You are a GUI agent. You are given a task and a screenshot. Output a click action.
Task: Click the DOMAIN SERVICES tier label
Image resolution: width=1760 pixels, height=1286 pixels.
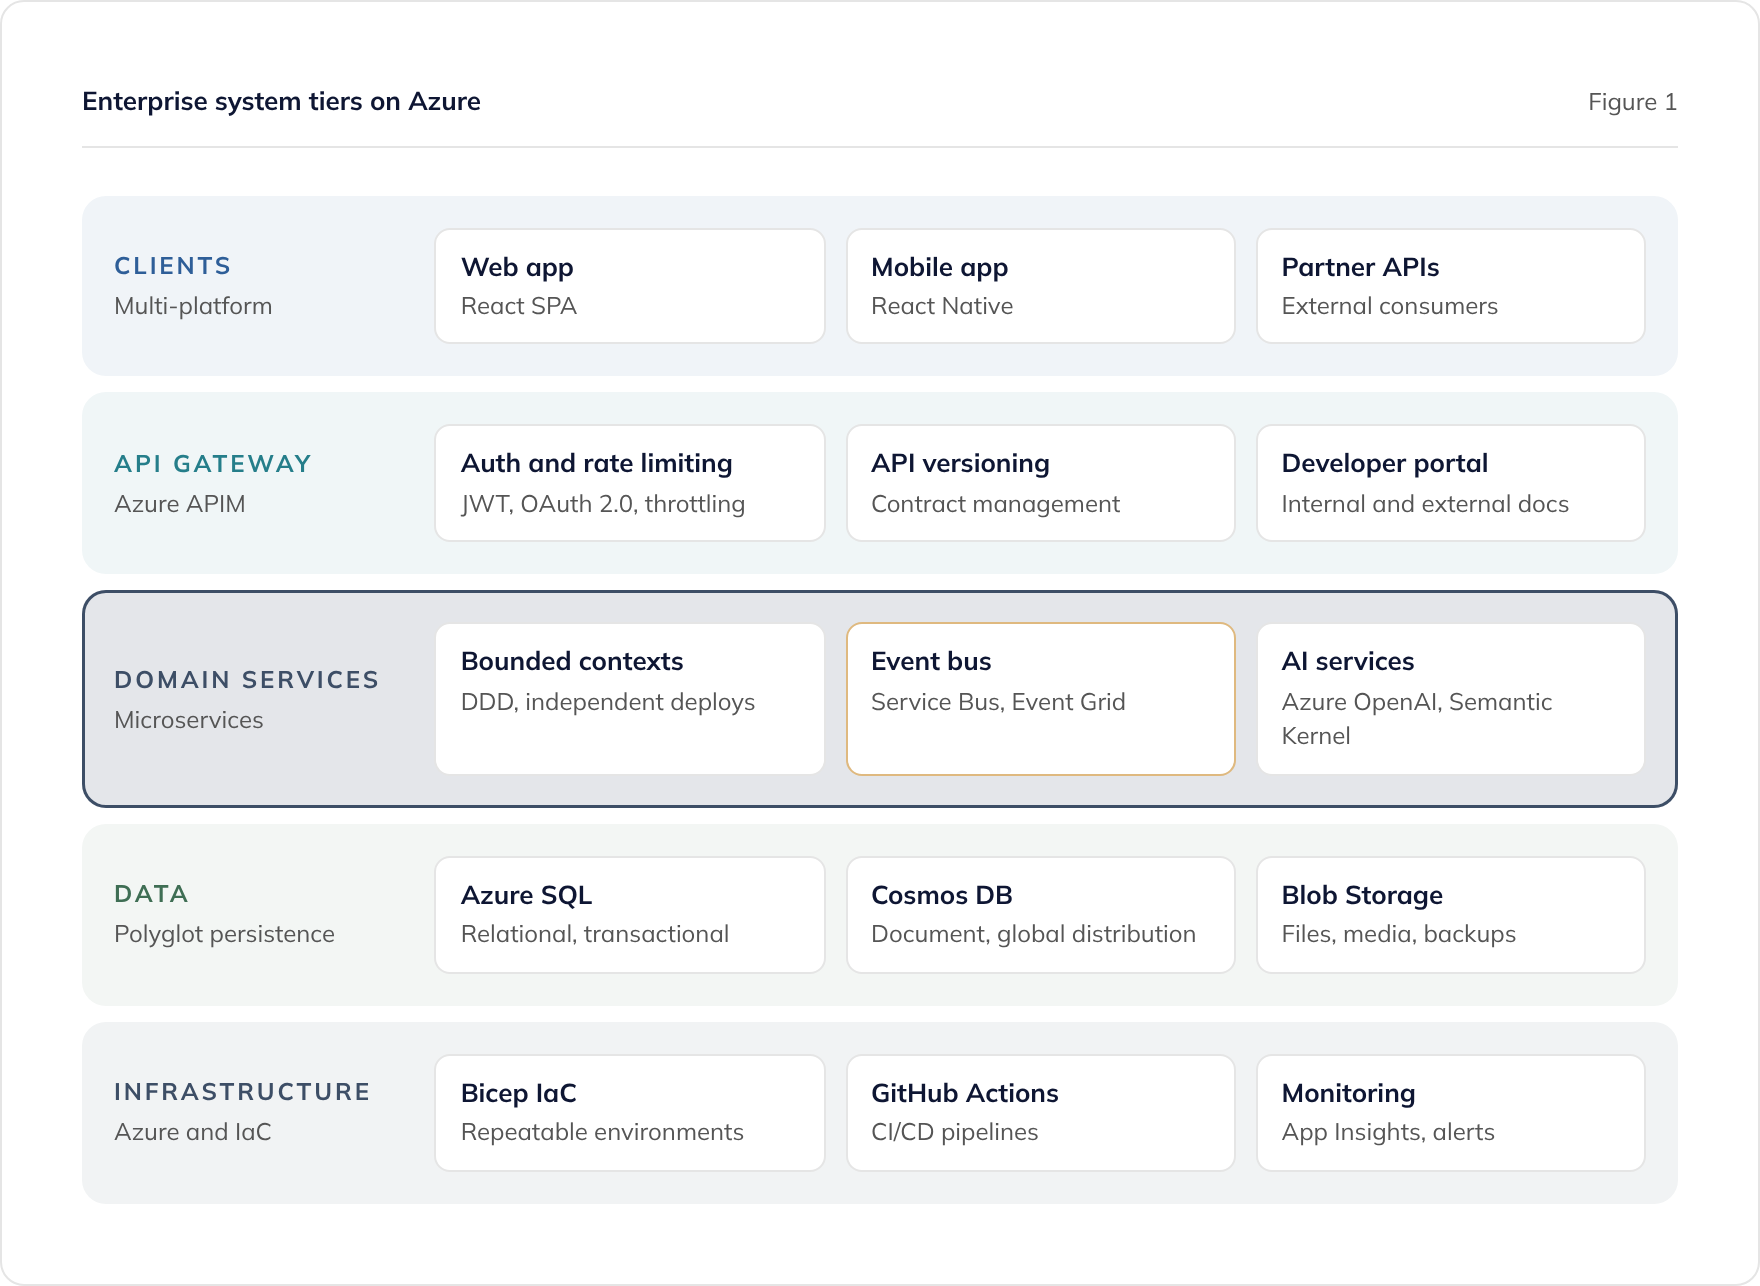(x=246, y=680)
